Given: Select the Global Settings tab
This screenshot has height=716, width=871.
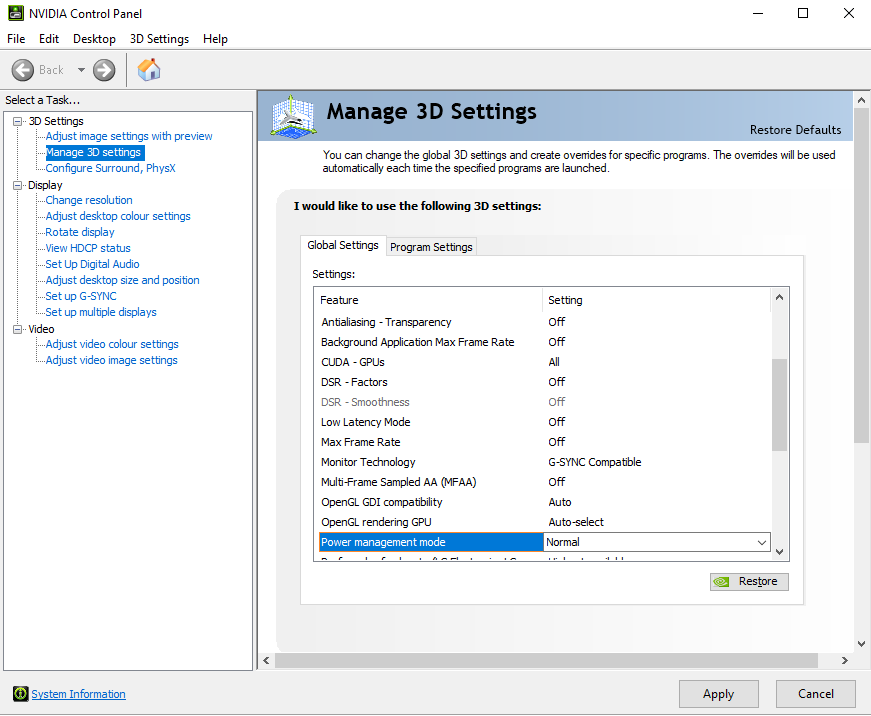Looking at the screenshot, I should click(343, 245).
